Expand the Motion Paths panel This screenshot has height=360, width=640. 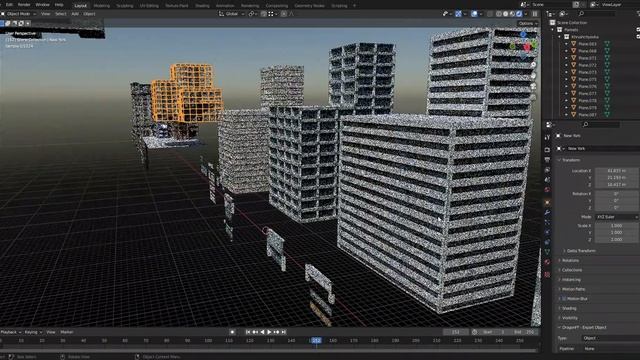[x=573, y=289]
